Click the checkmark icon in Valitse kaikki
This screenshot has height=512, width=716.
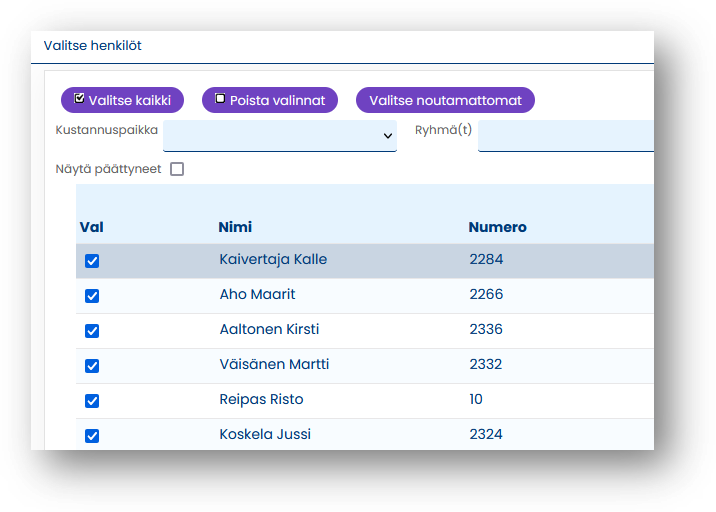click(x=80, y=99)
